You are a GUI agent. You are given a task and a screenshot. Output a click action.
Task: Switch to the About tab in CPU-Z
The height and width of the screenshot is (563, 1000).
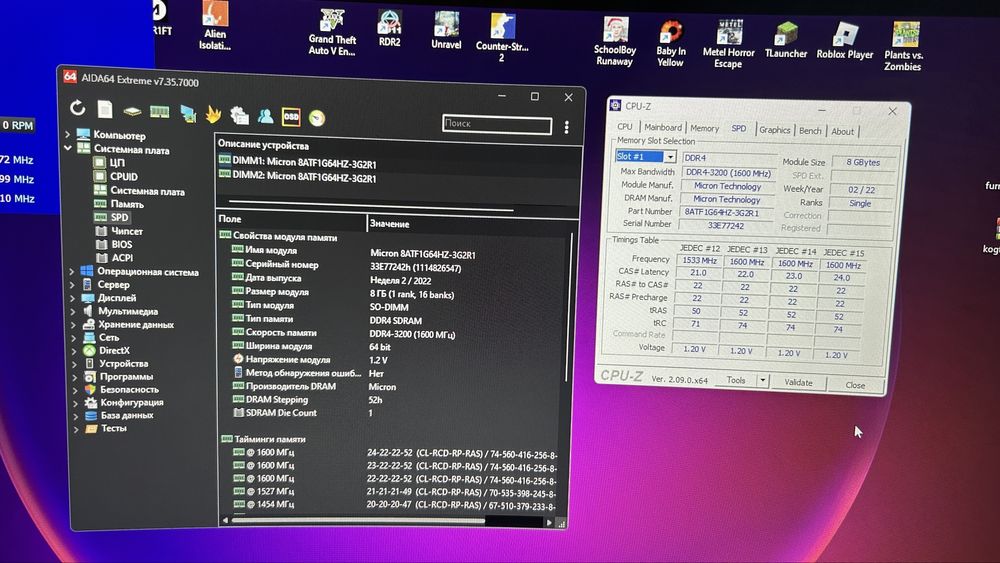(842, 132)
